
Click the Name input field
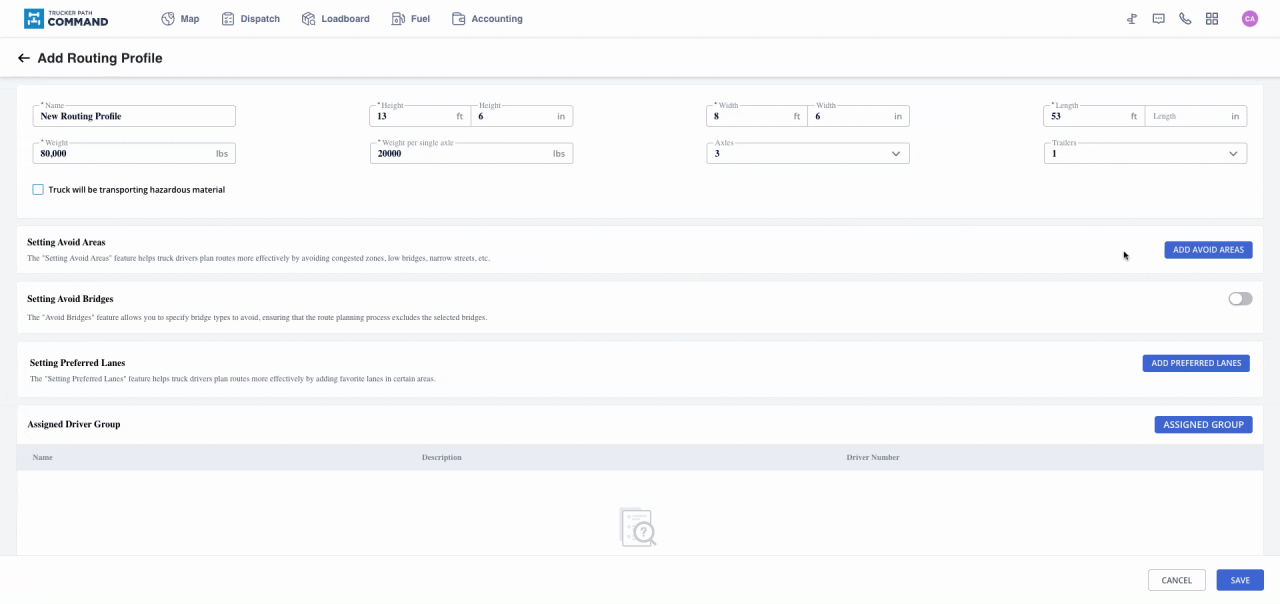point(134,116)
